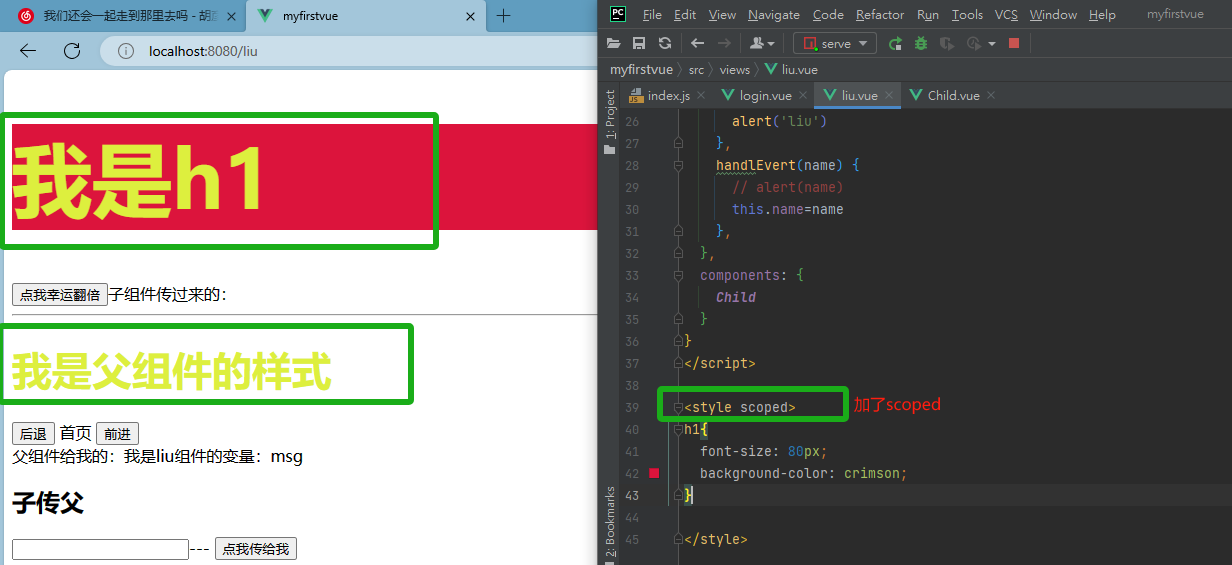Open the Navigate menu
The width and height of the screenshot is (1232, 565).
point(774,14)
